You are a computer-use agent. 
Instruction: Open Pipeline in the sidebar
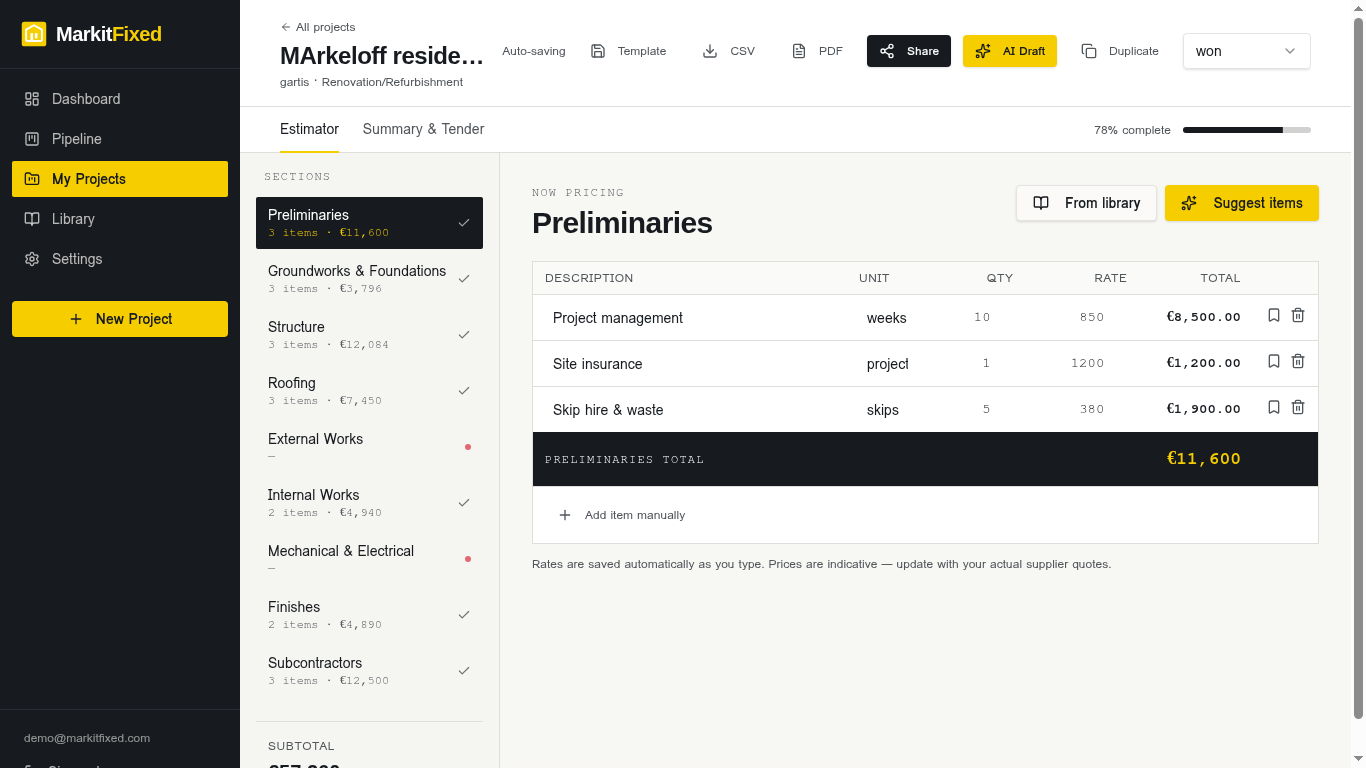(120, 139)
